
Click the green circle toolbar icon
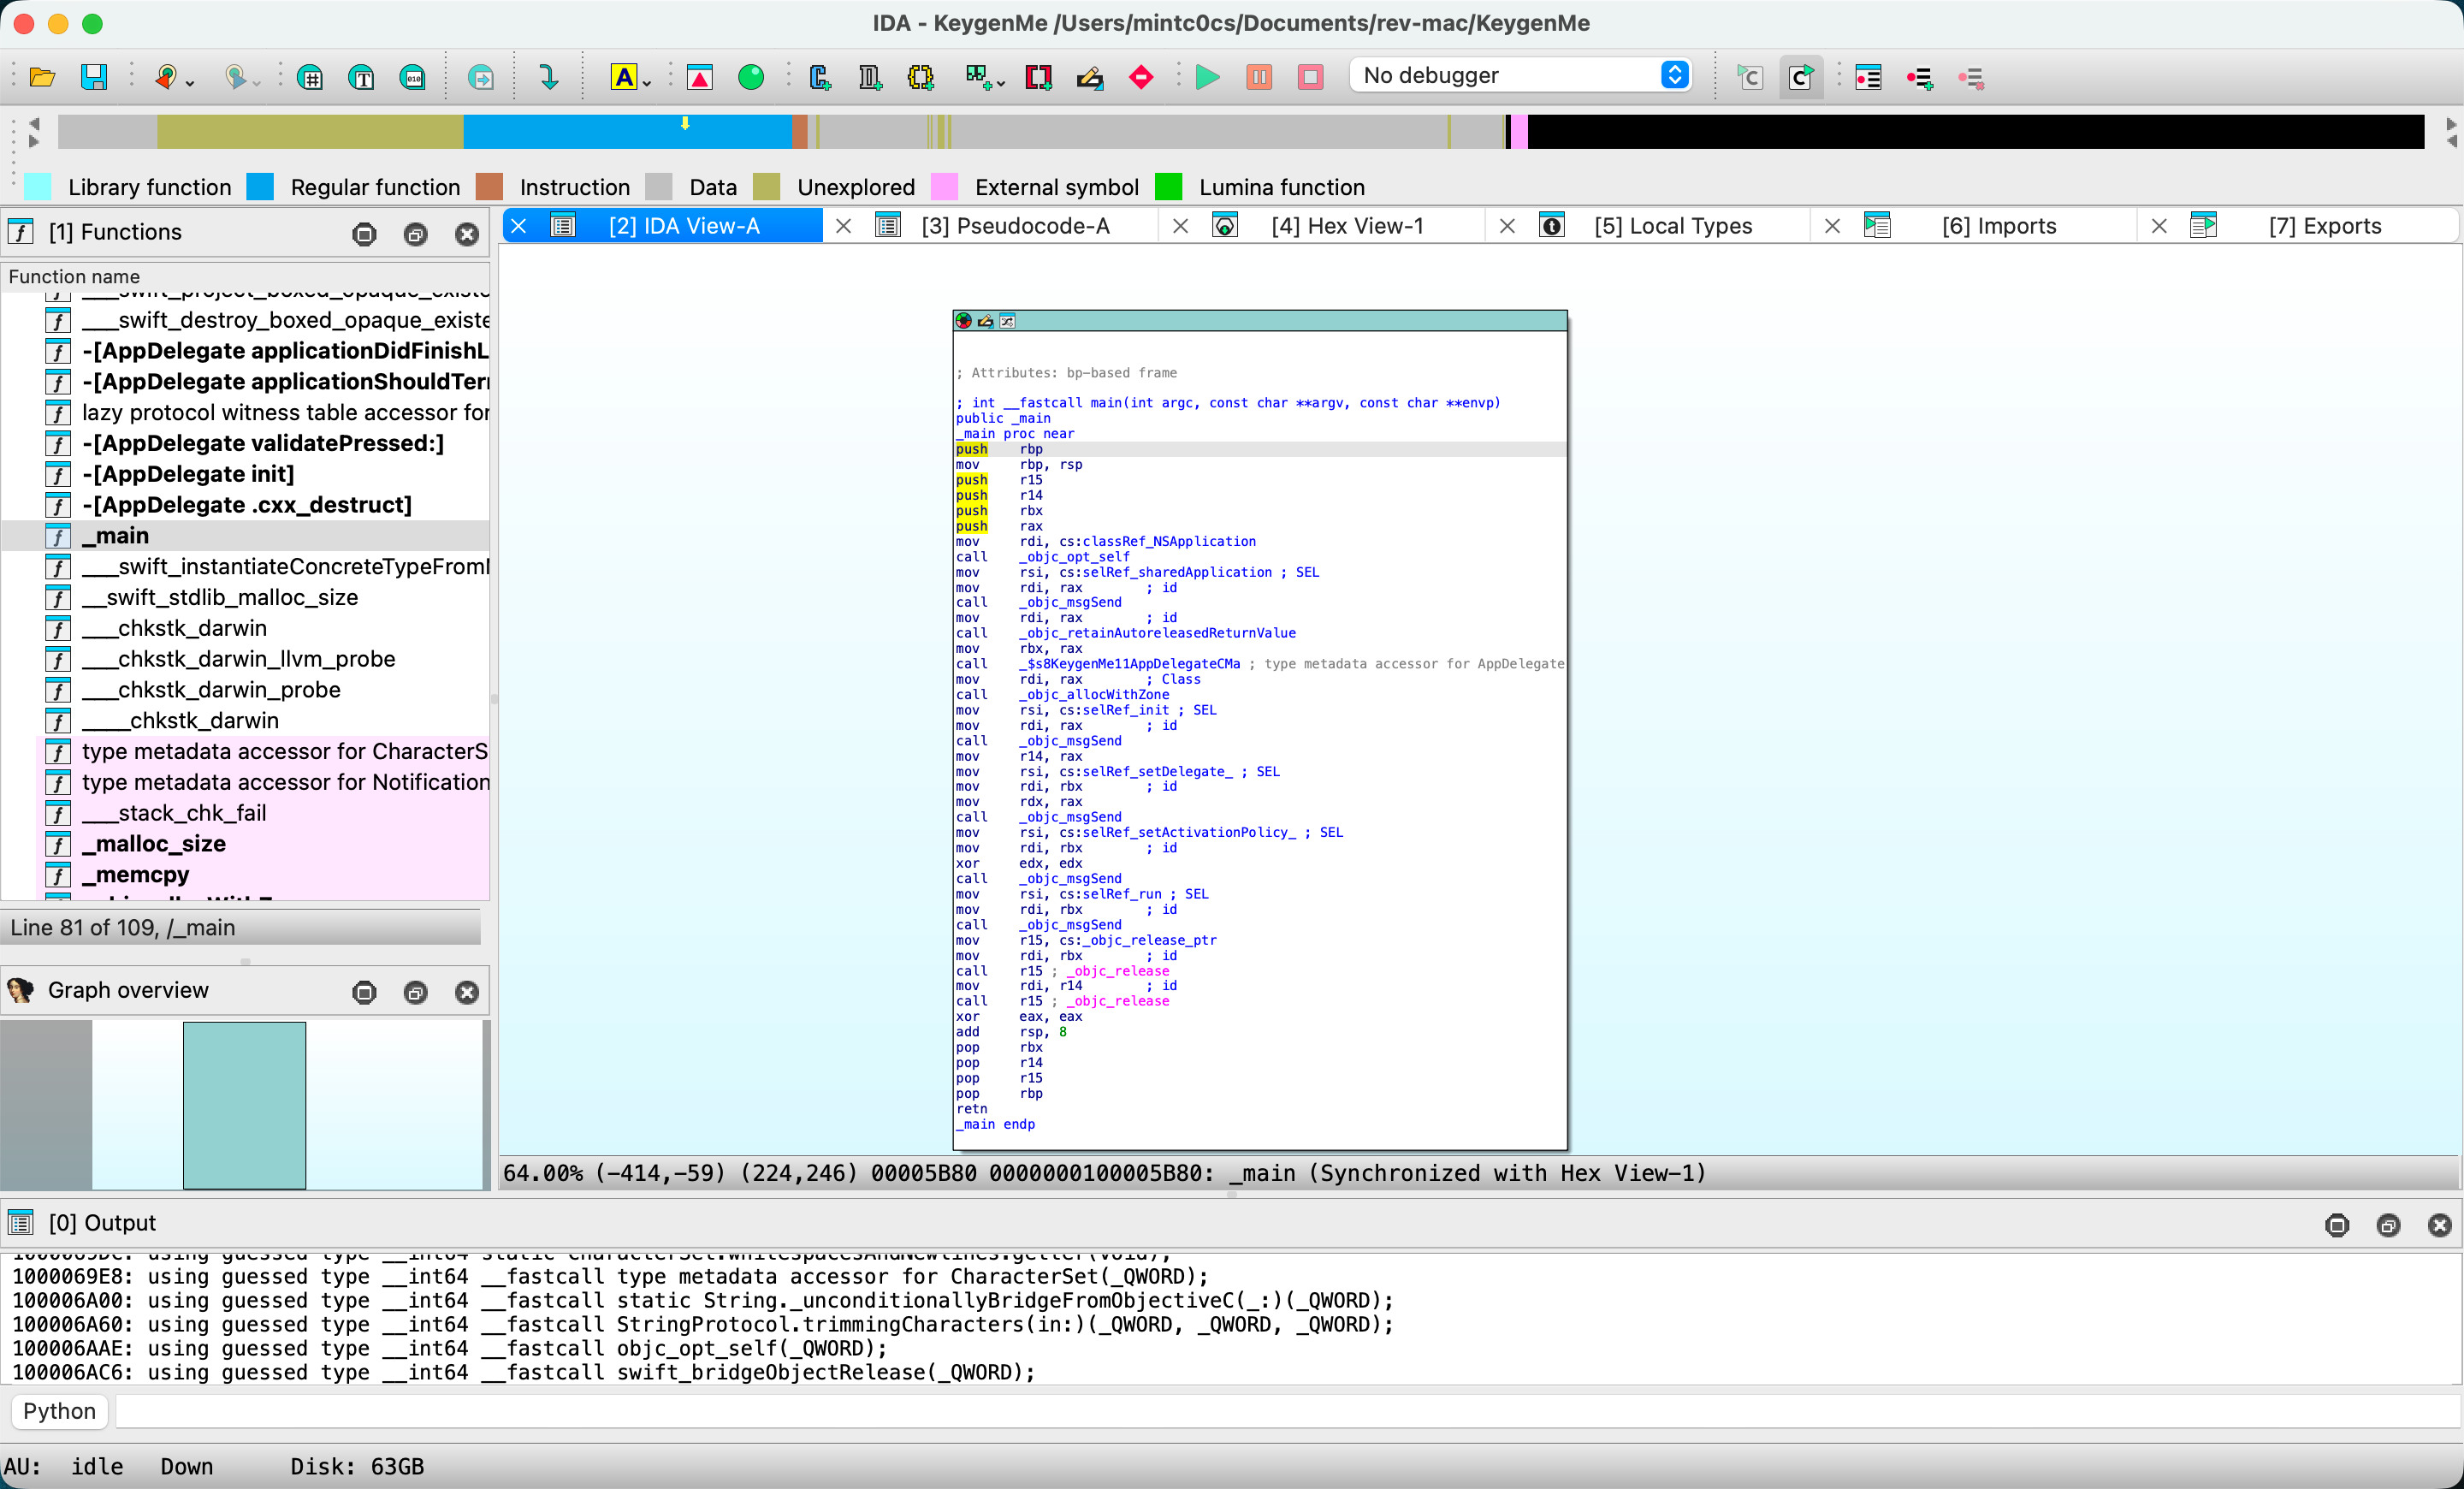point(751,77)
